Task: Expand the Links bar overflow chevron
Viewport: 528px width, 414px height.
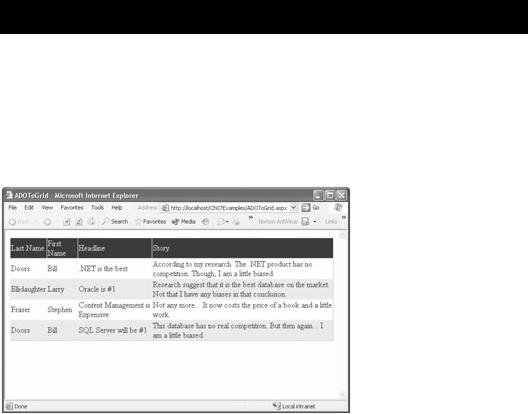Action: [343, 218]
